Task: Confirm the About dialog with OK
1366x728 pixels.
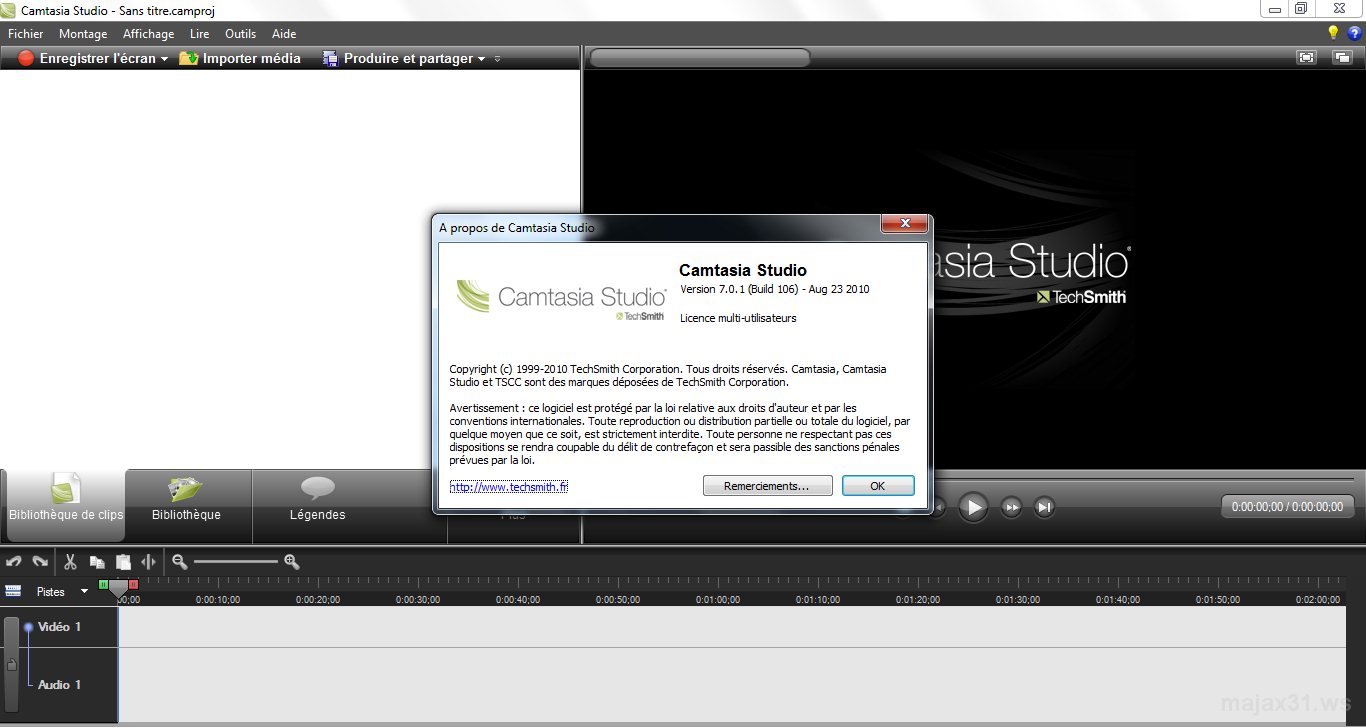Action: pyautogui.click(x=878, y=486)
